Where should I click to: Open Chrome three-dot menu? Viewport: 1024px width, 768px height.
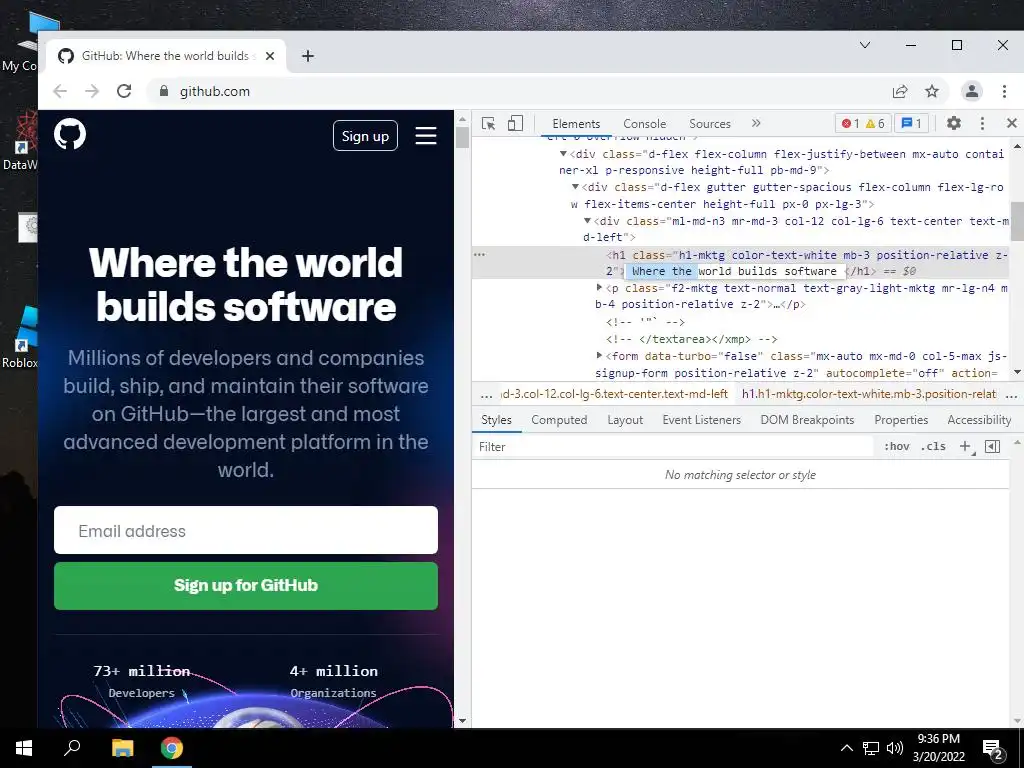(x=1004, y=91)
